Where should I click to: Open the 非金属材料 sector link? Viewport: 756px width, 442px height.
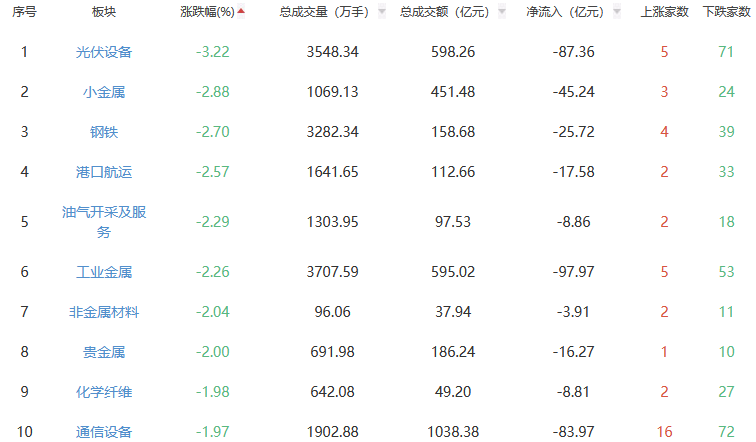point(103,312)
